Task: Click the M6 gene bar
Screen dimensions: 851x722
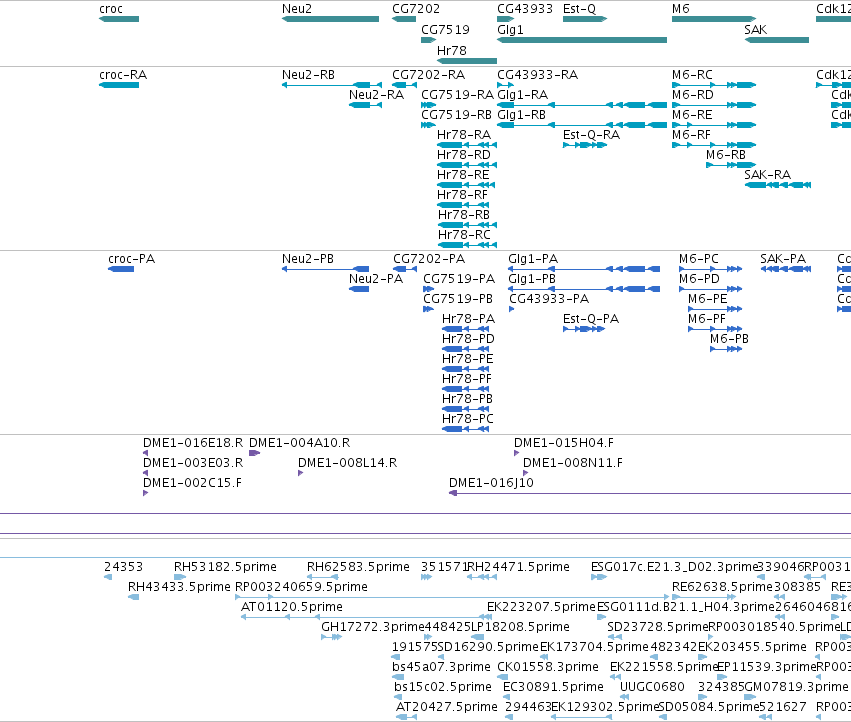Action: (714, 19)
